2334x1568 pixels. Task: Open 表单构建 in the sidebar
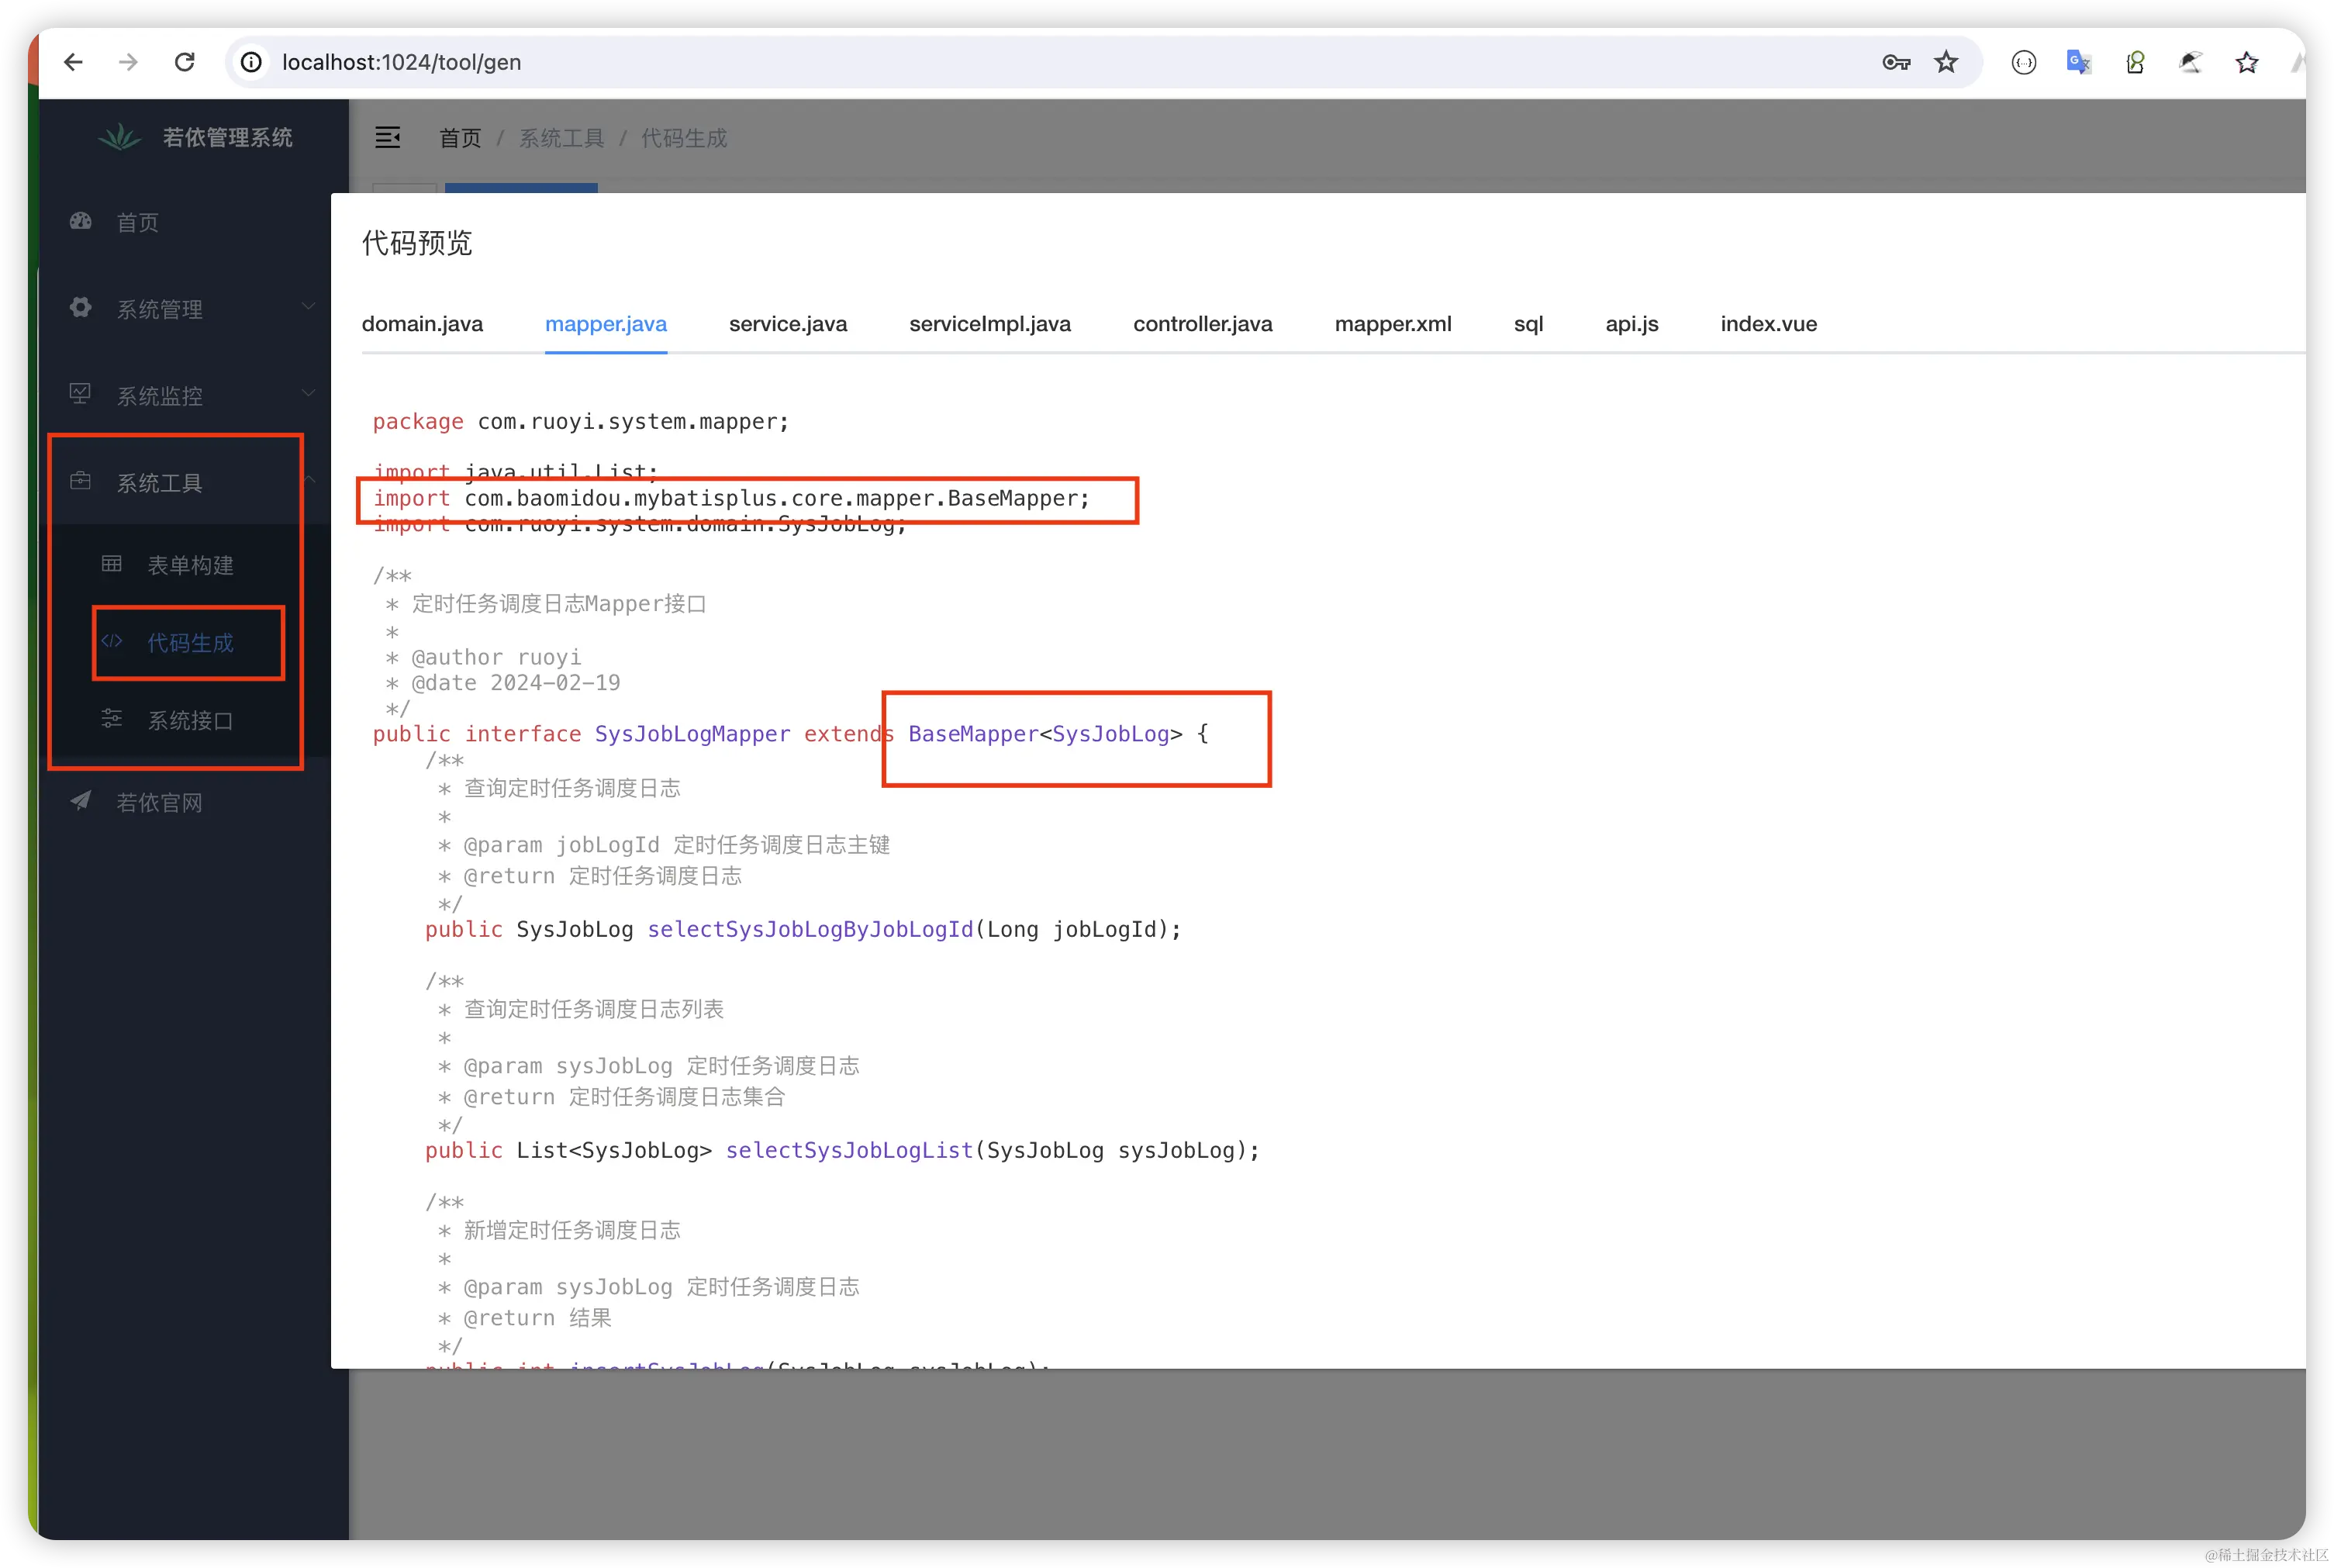point(190,565)
